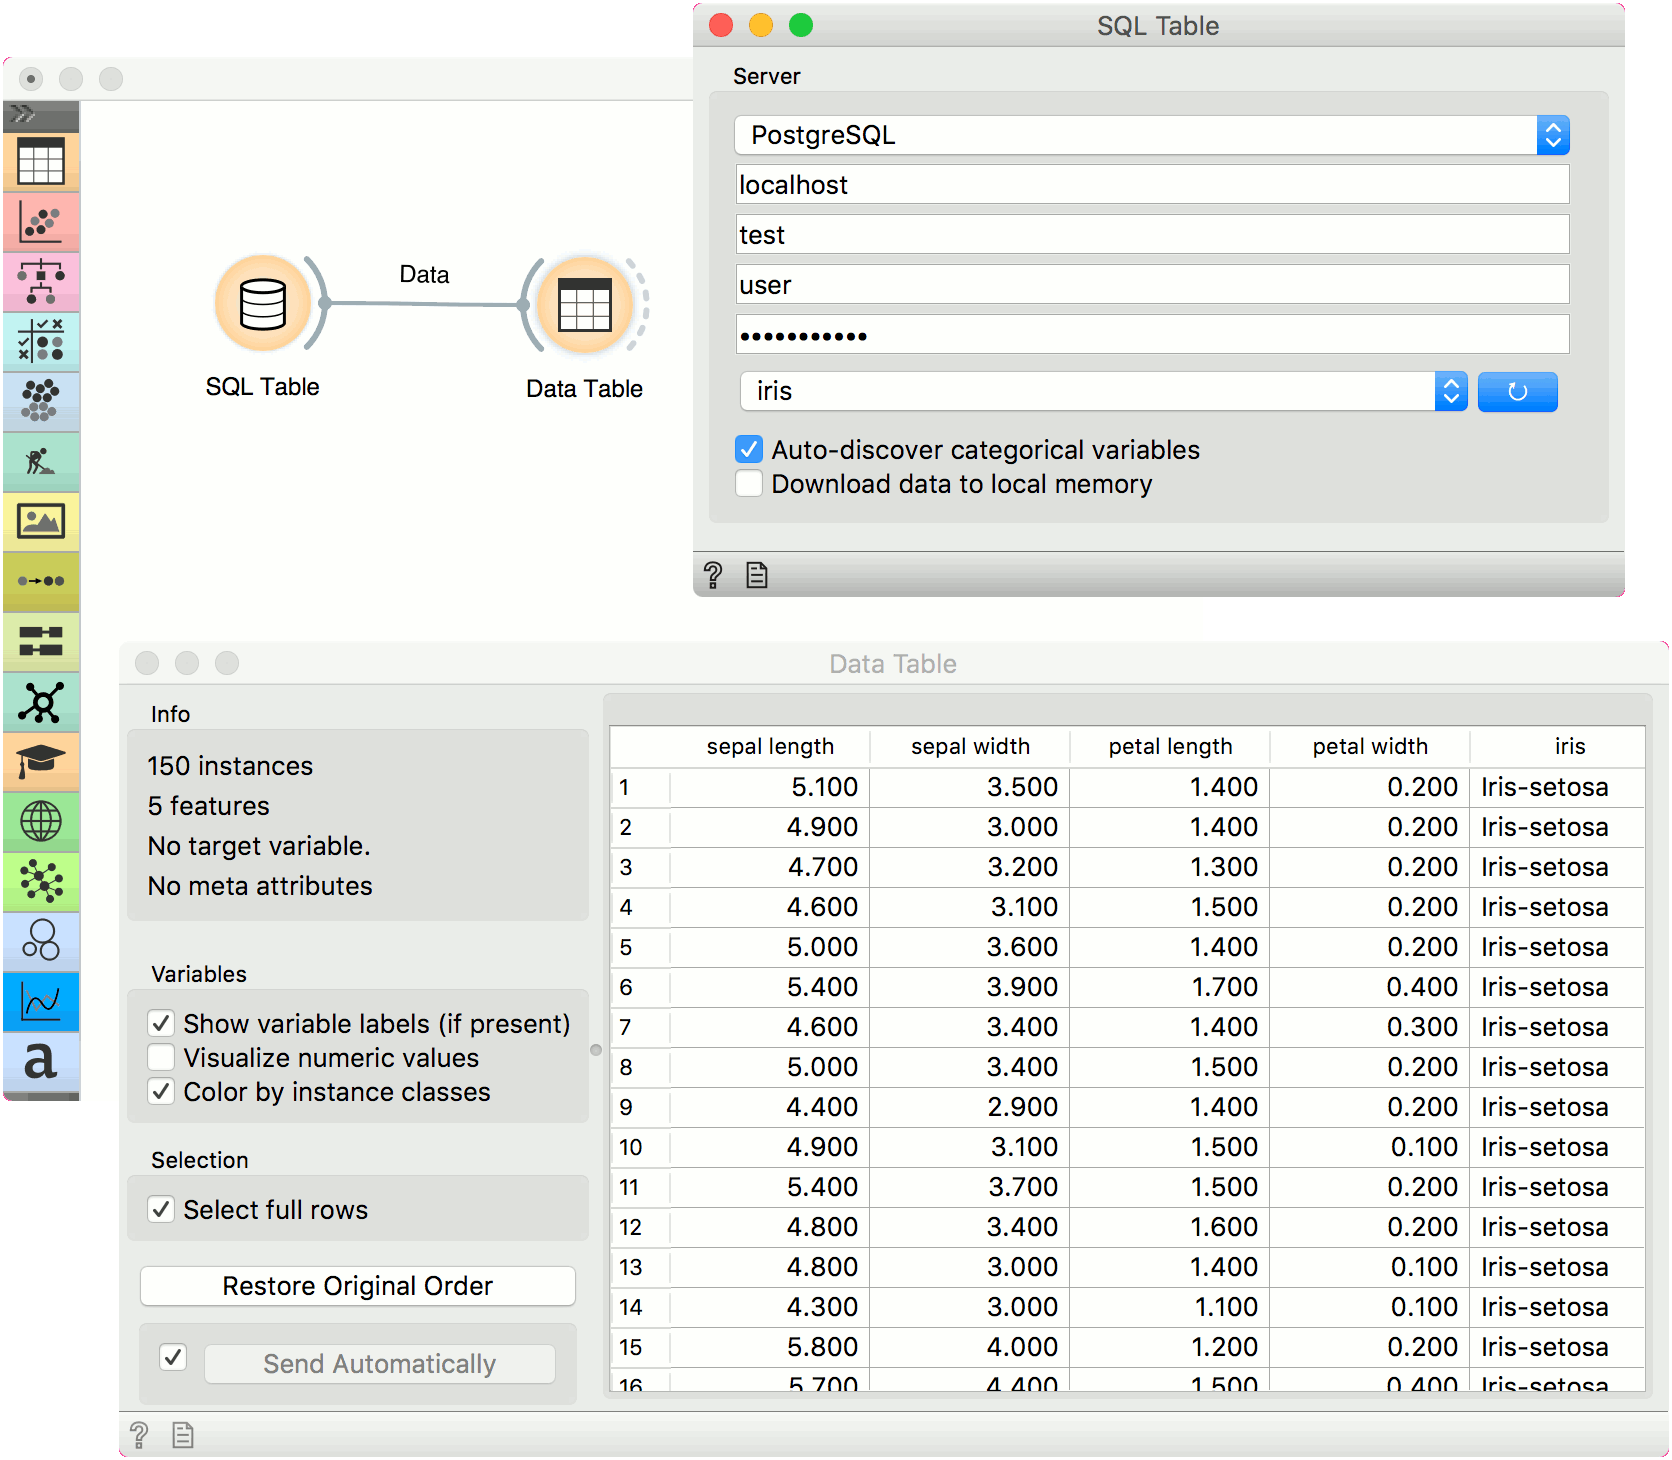Image resolution: width=1672 pixels, height=1460 pixels.
Task: Open the Educational graduation cap category icon
Action: 41,761
